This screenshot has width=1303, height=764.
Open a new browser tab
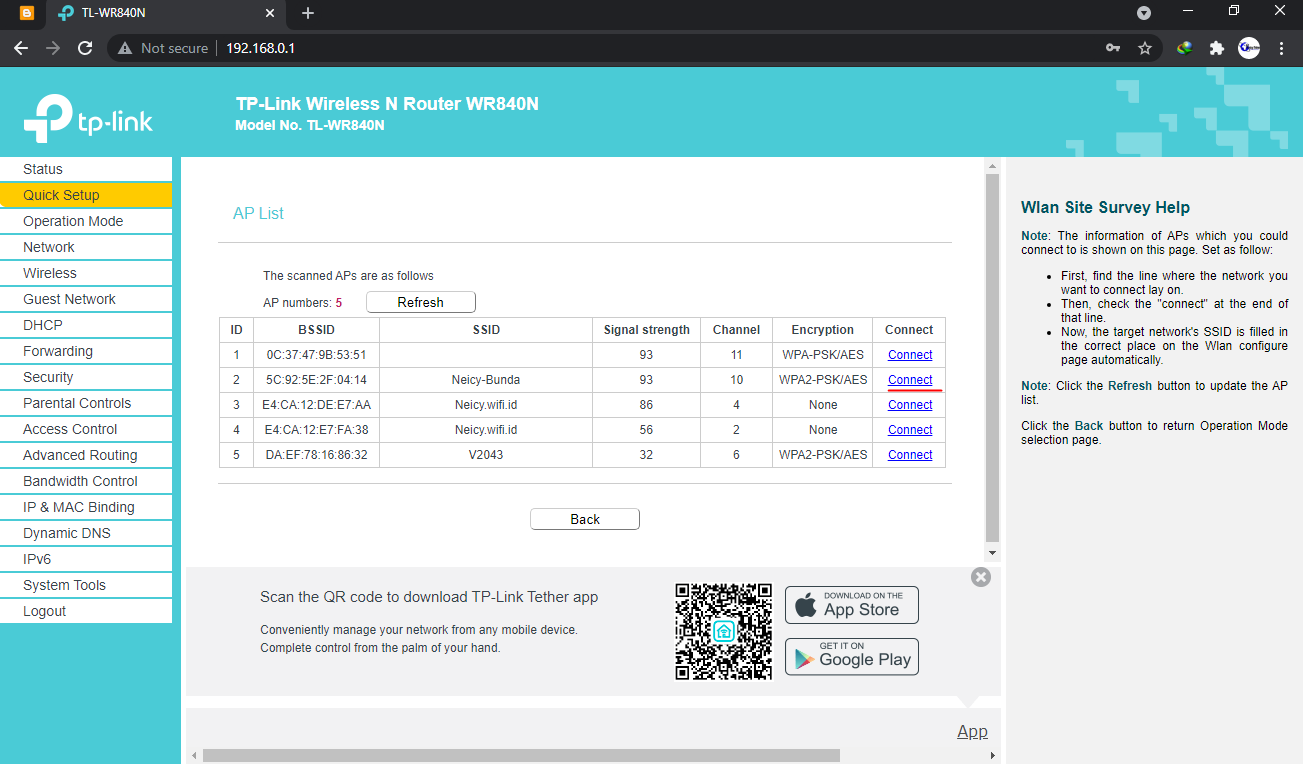tap(308, 13)
